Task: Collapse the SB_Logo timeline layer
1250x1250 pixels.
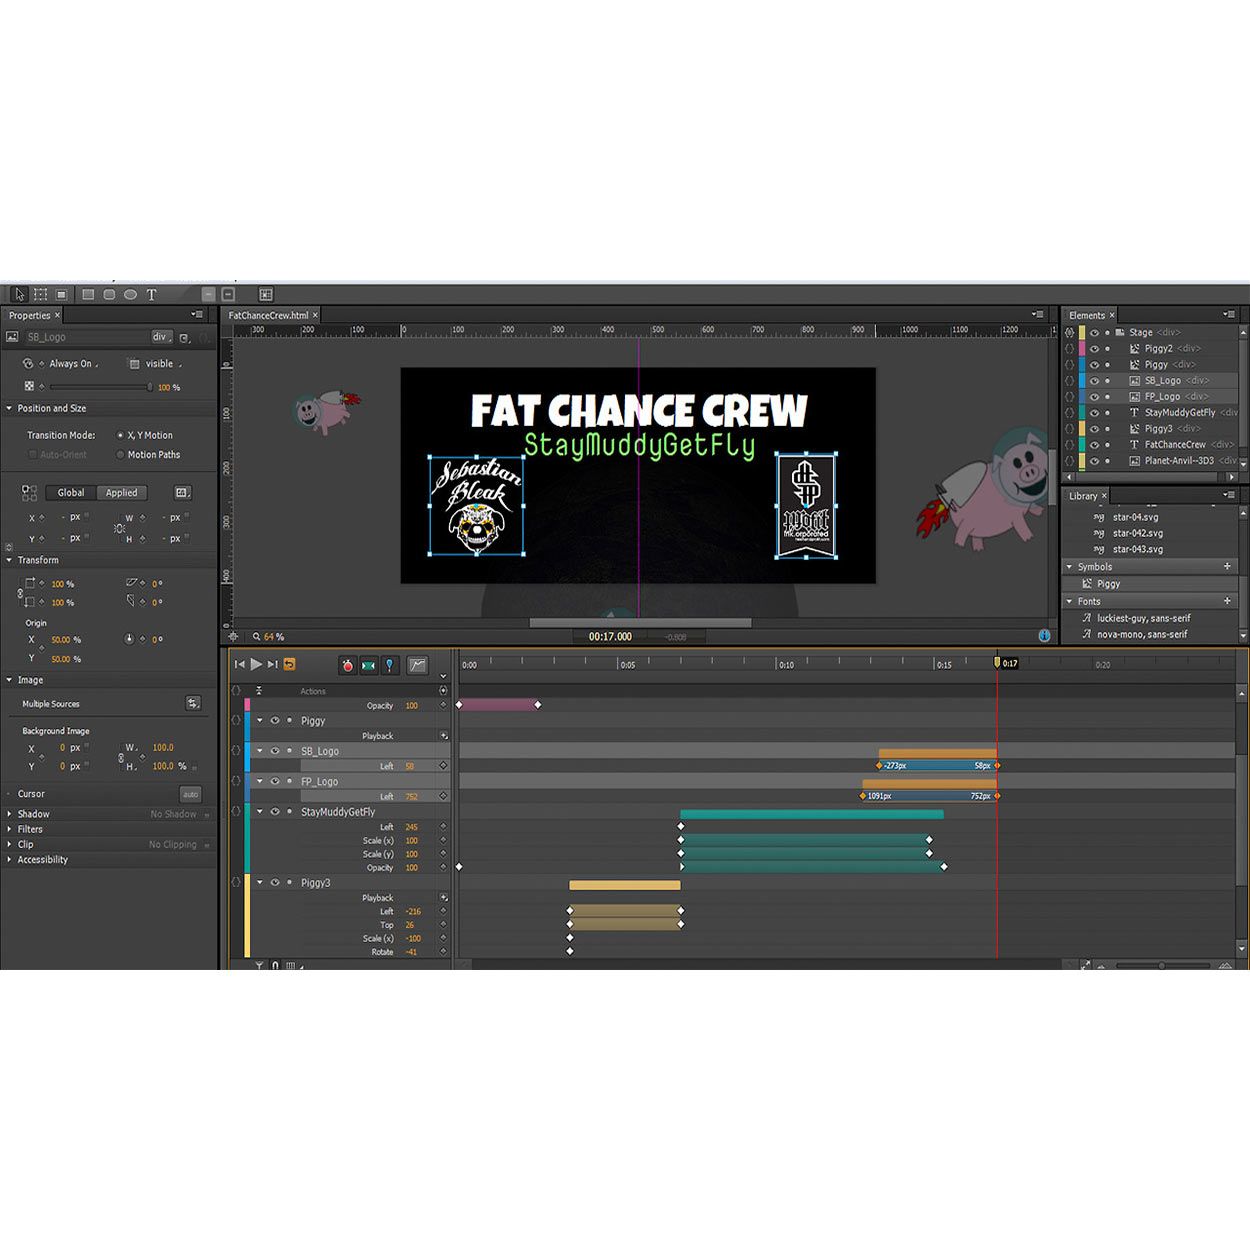Action: [x=260, y=750]
